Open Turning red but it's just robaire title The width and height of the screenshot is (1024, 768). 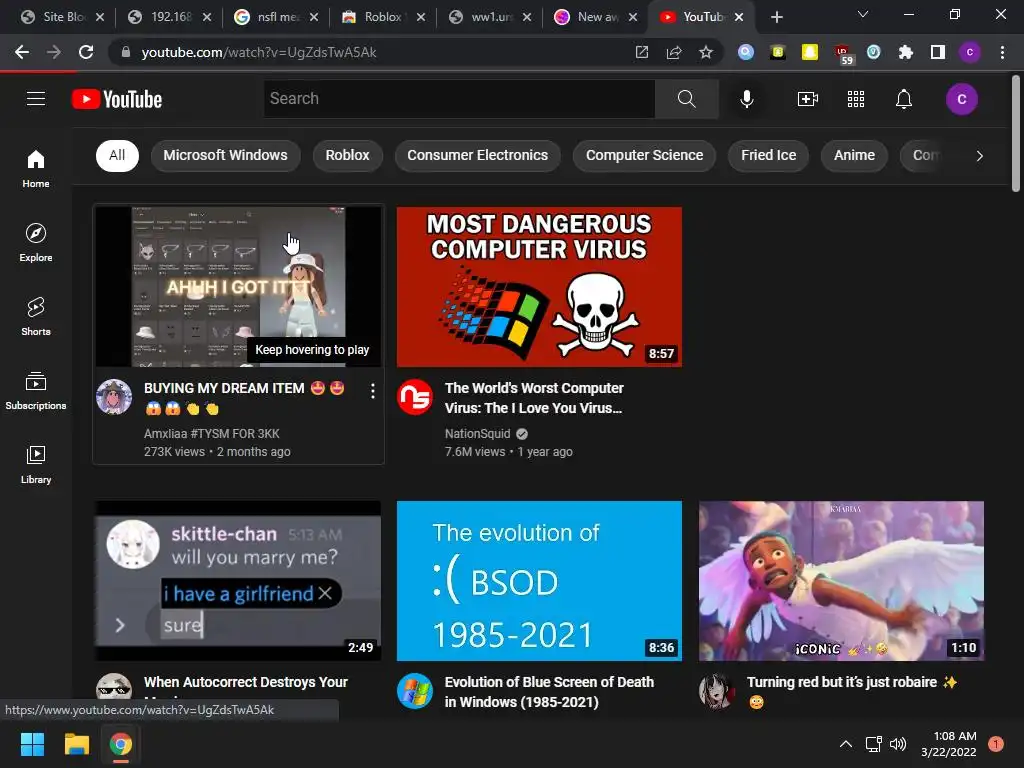click(852, 692)
